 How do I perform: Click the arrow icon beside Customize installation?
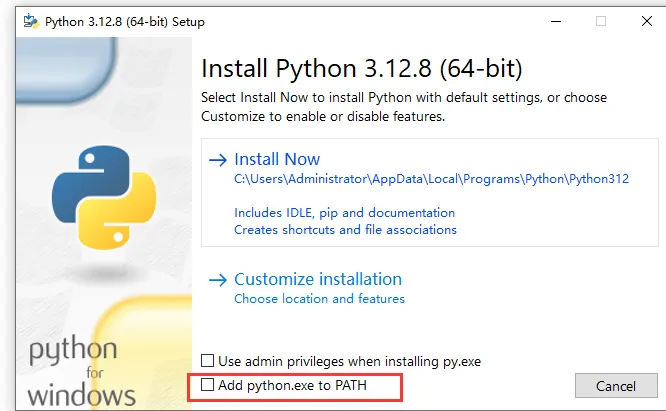coord(215,280)
